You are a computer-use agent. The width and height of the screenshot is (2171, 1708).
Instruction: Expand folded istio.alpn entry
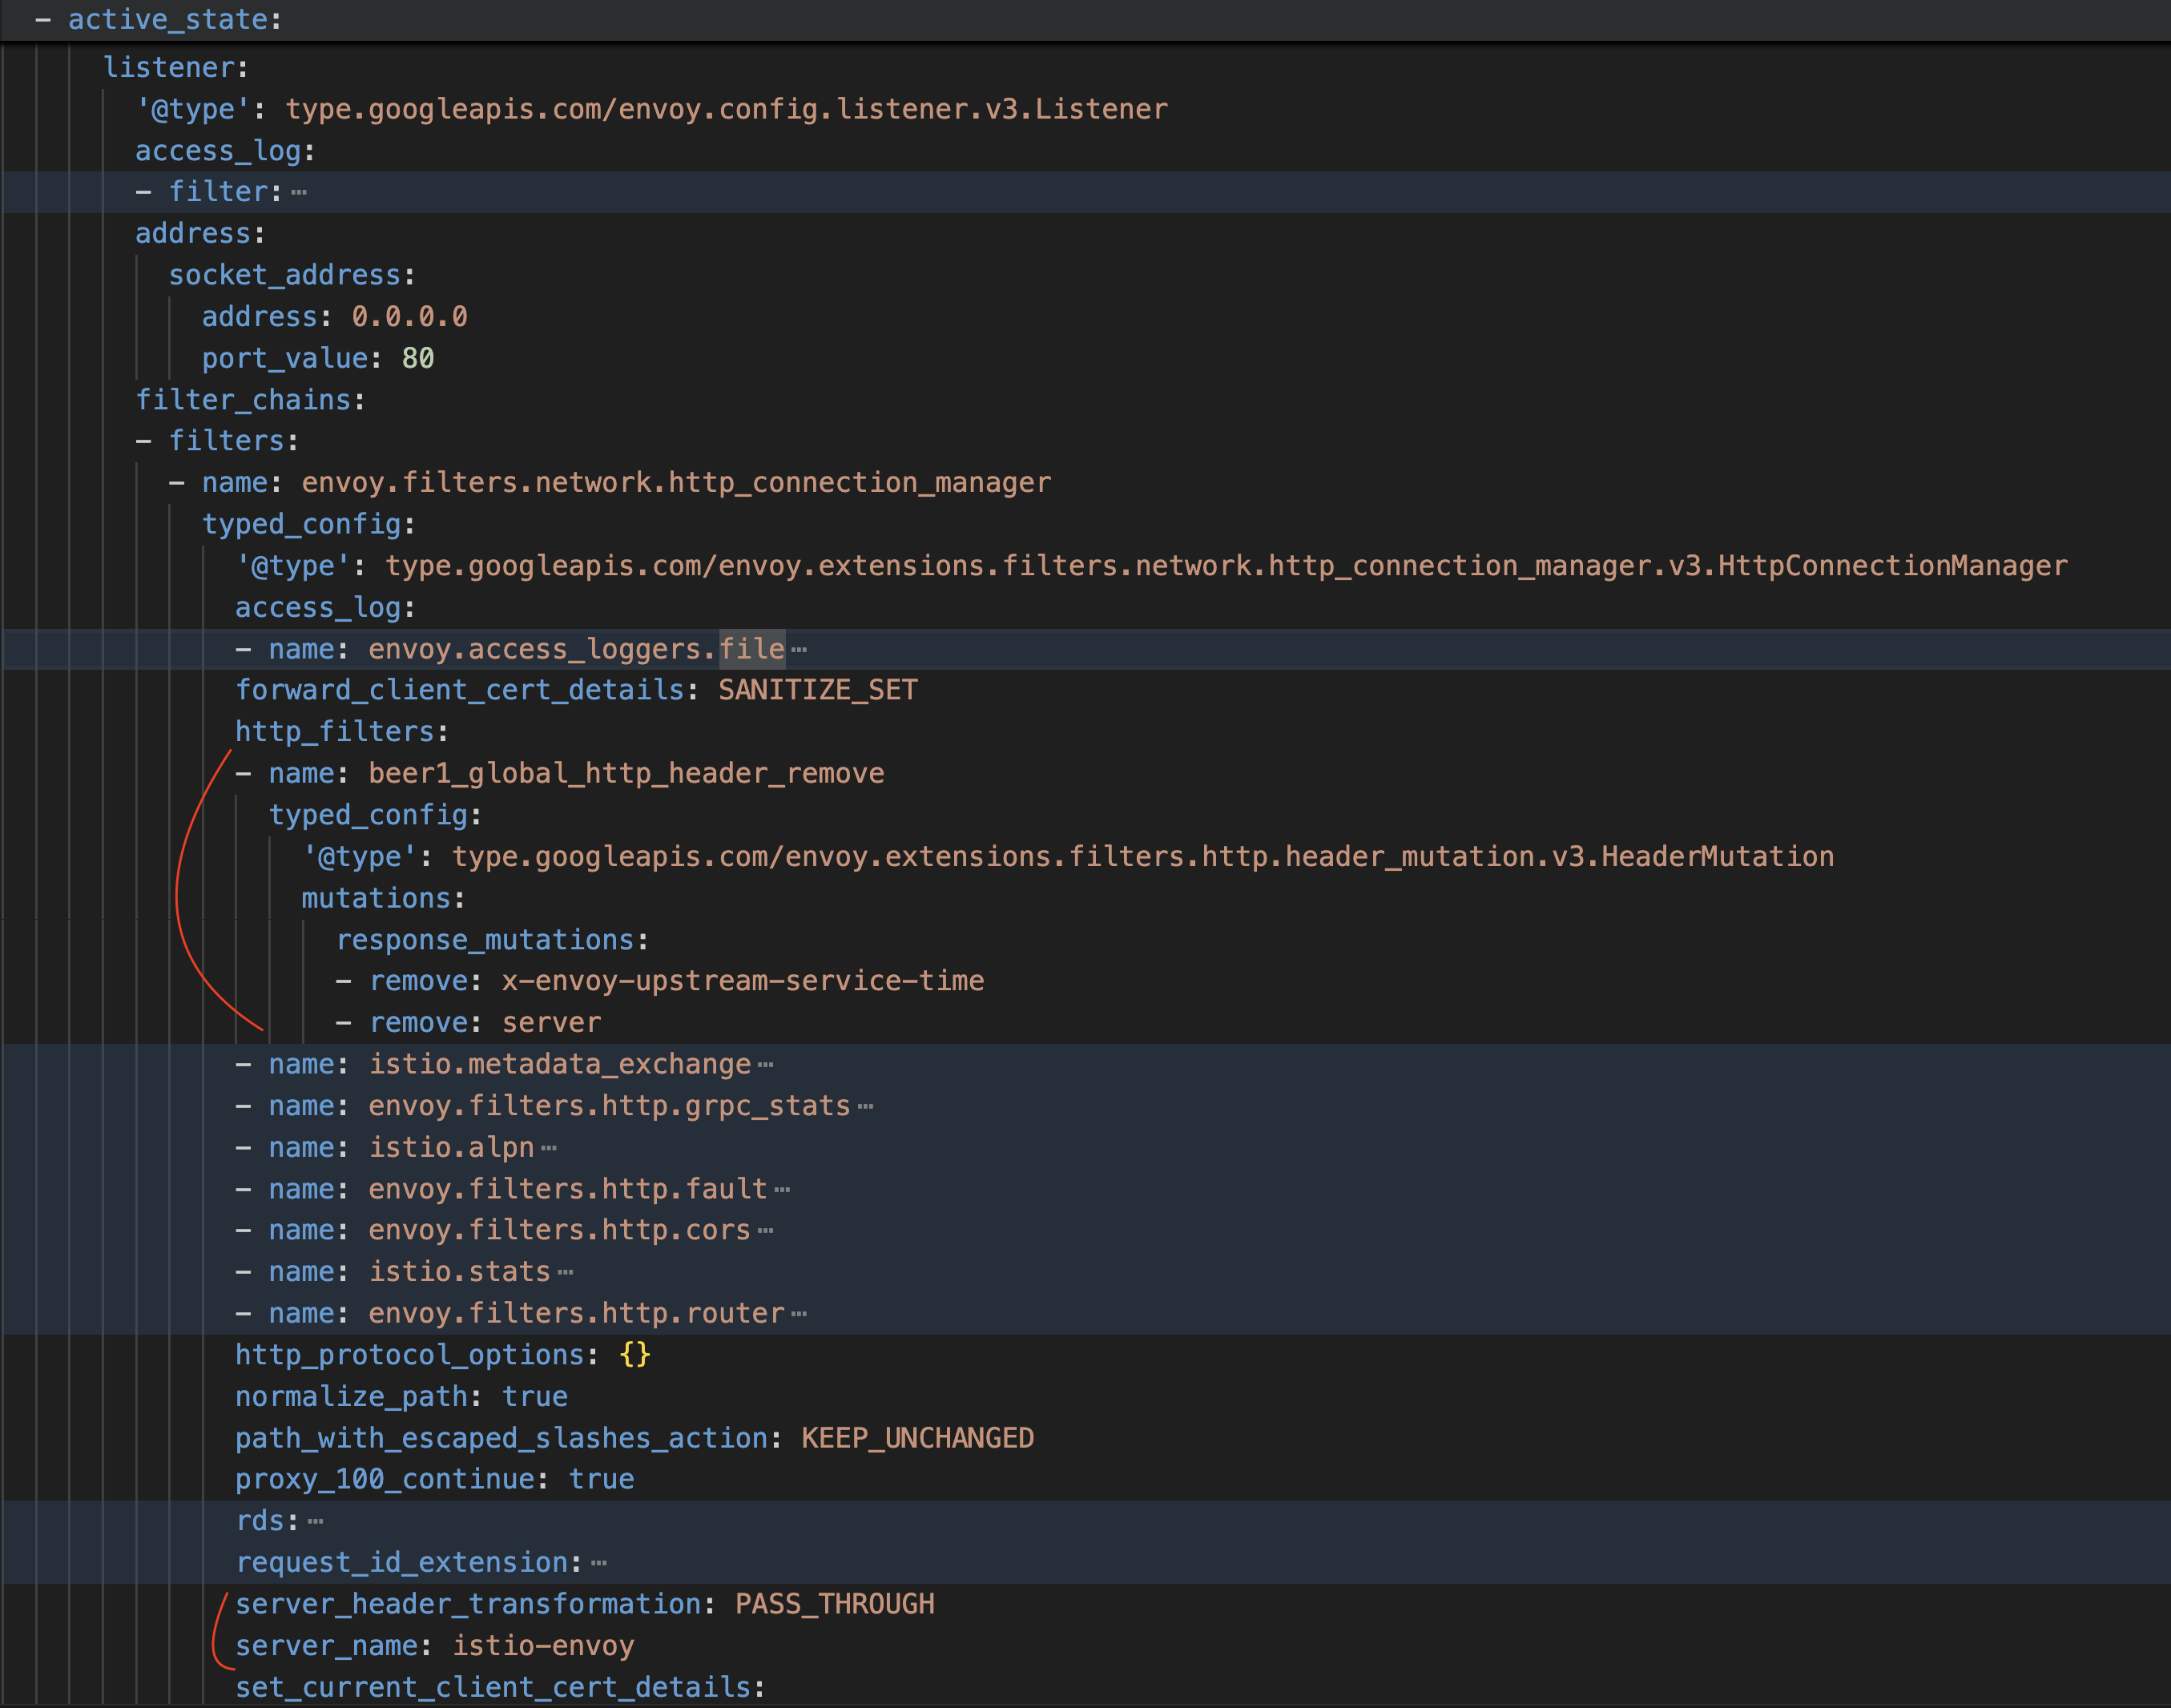coord(548,1148)
